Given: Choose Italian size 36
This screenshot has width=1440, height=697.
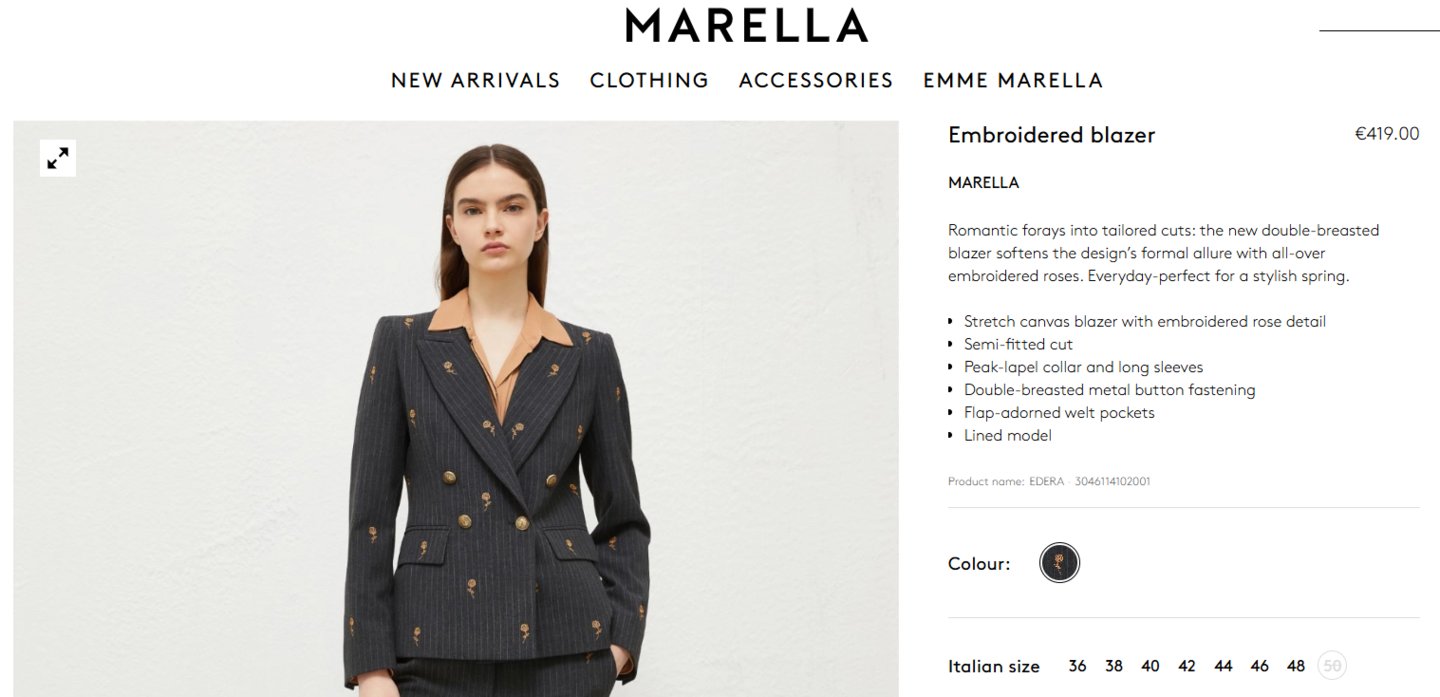Looking at the screenshot, I should click(1077, 666).
